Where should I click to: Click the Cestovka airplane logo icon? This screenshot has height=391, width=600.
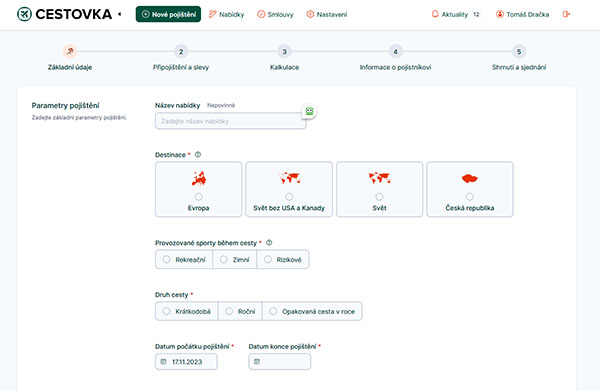pyautogui.click(x=24, y=14)
